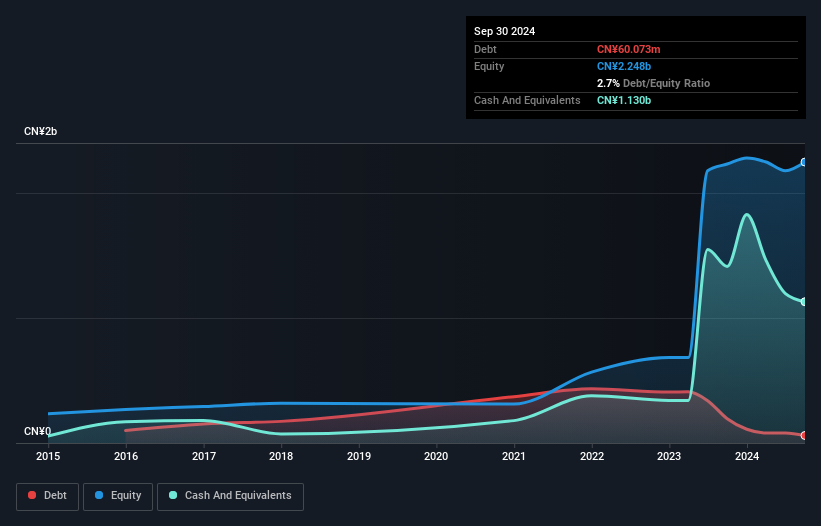The height and width of the screenshot is (526, 821).
Task: Click the Equity row label in tooltip
Action: pos(489,66)
